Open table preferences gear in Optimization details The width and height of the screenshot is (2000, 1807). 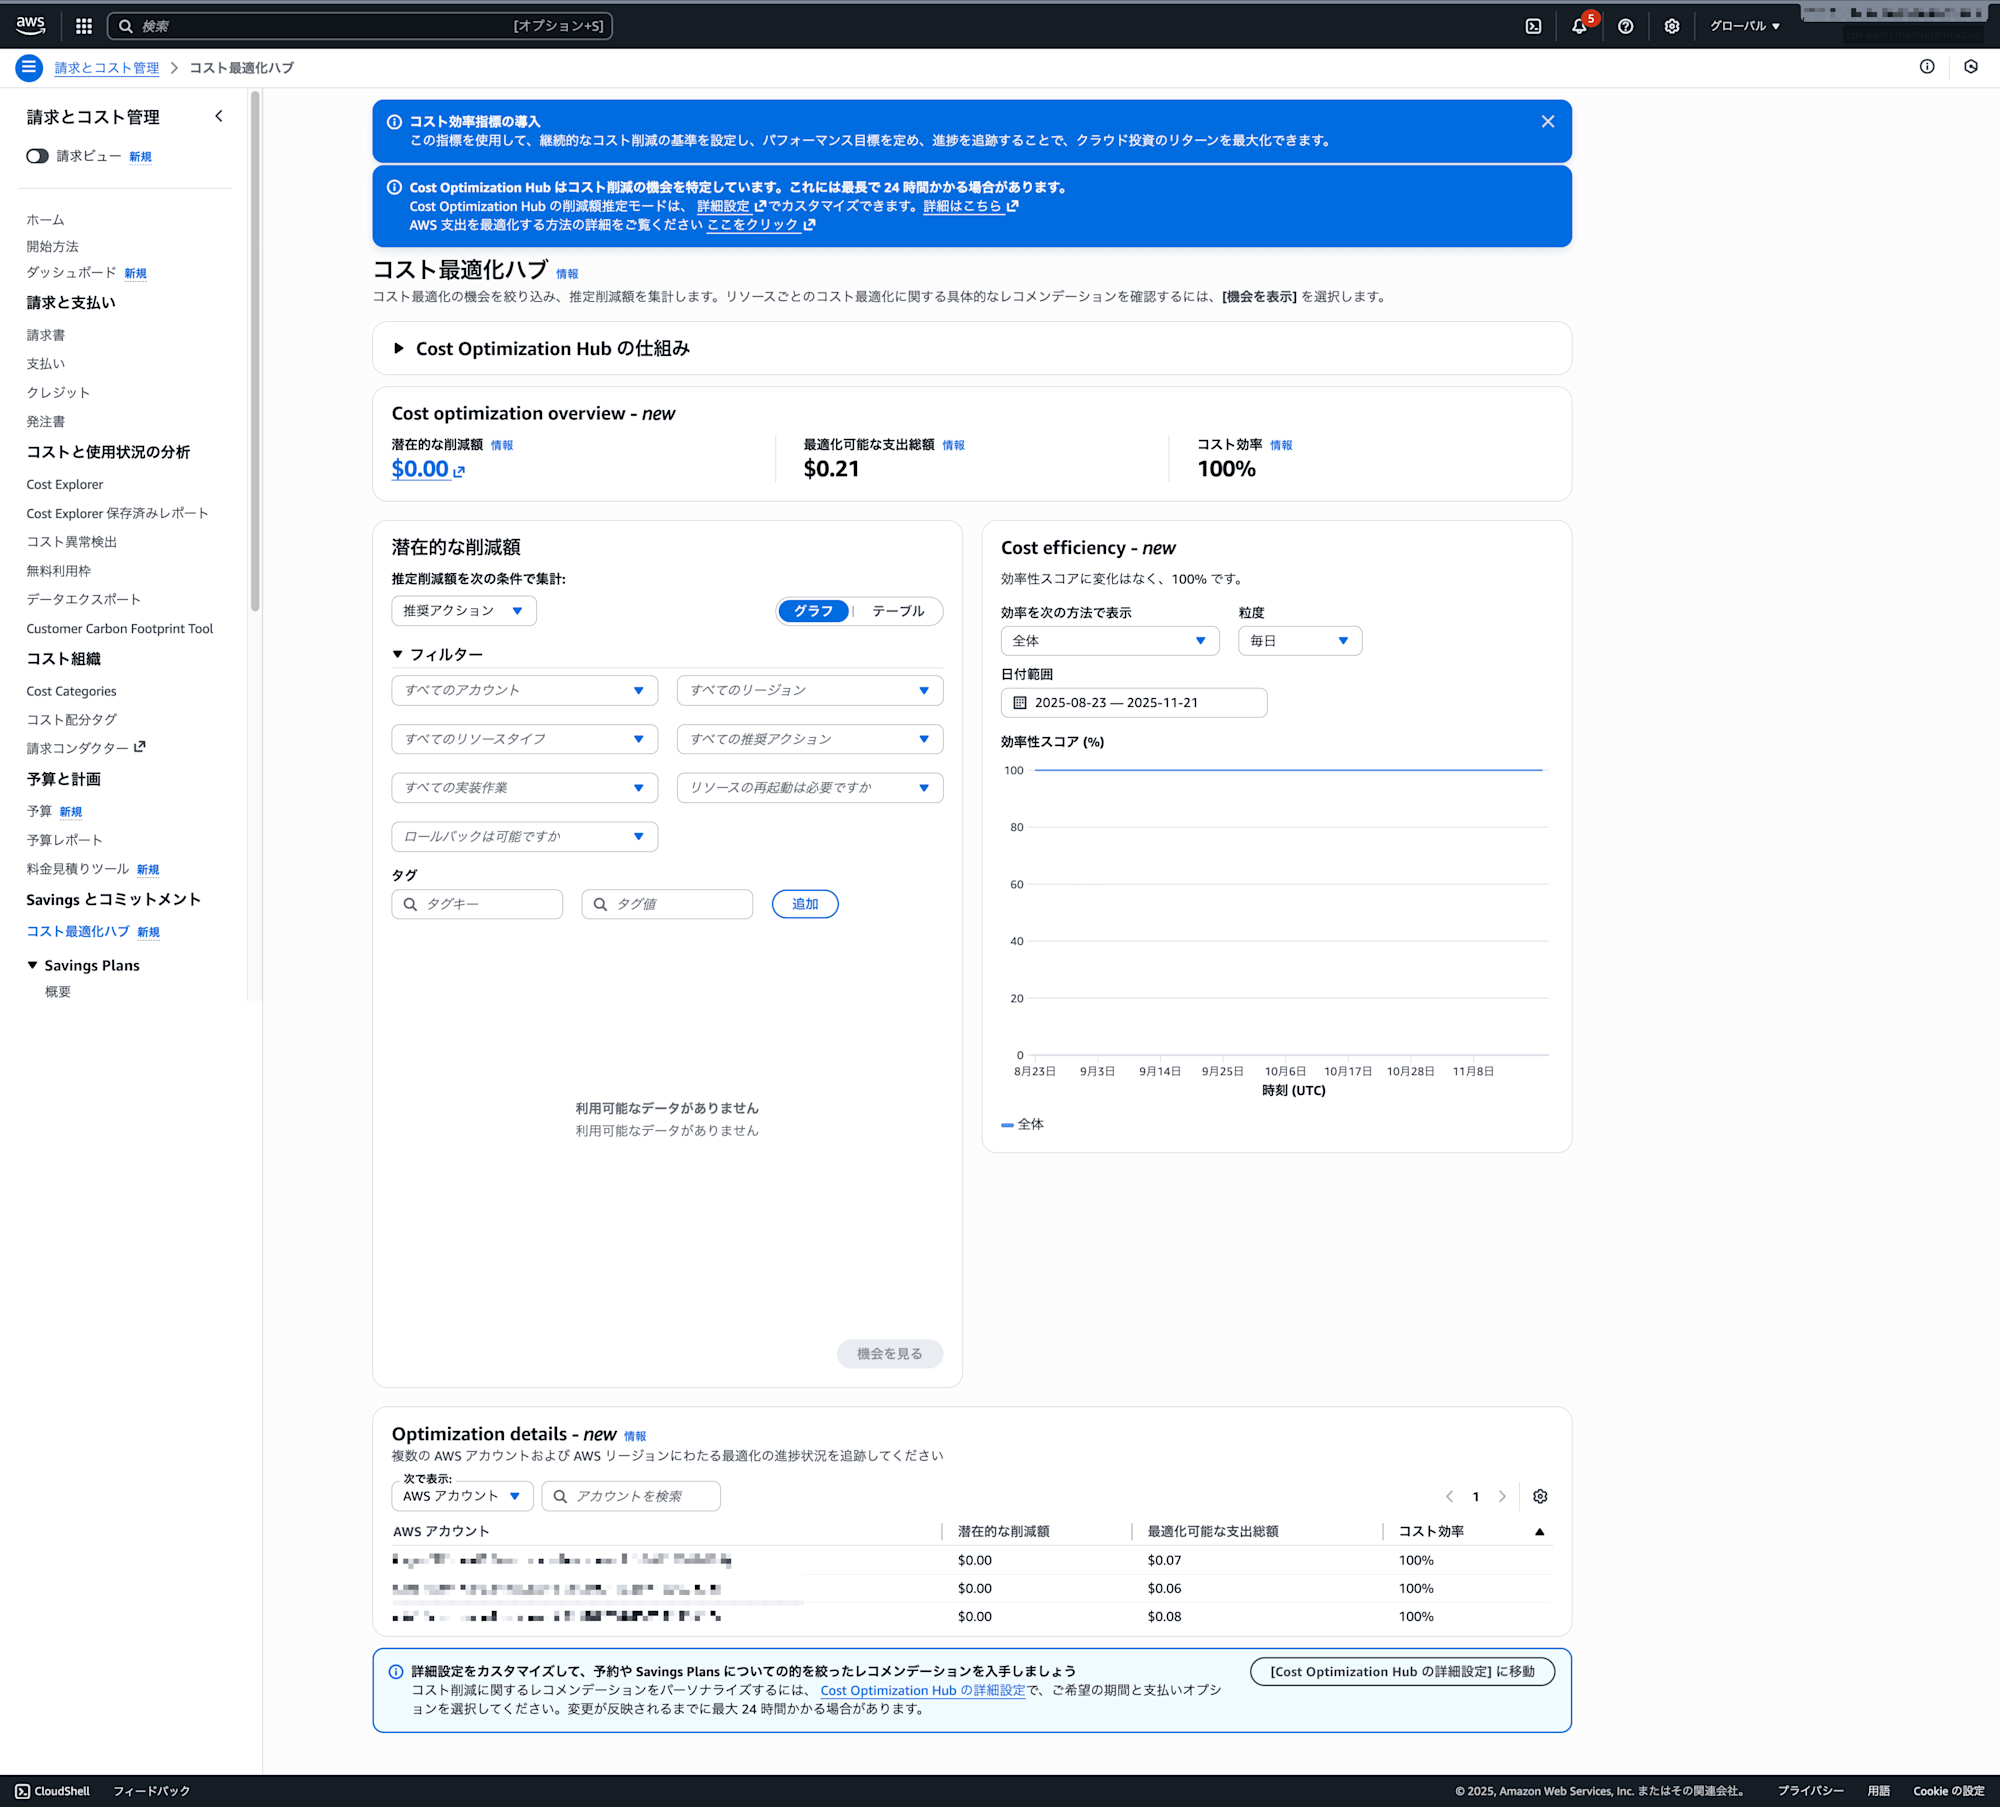1540,1496
